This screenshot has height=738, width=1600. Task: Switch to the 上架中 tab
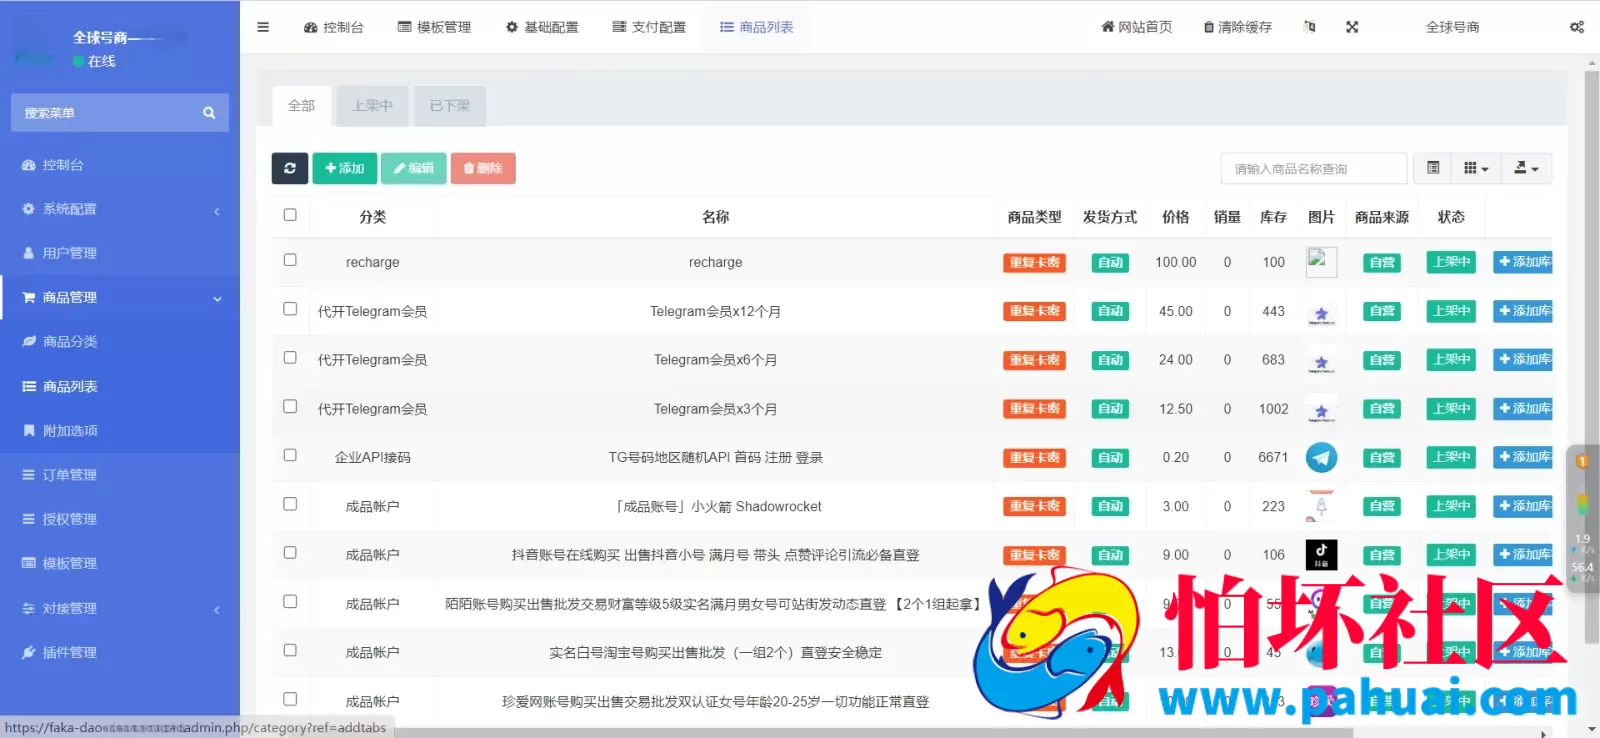click(373, 106)
